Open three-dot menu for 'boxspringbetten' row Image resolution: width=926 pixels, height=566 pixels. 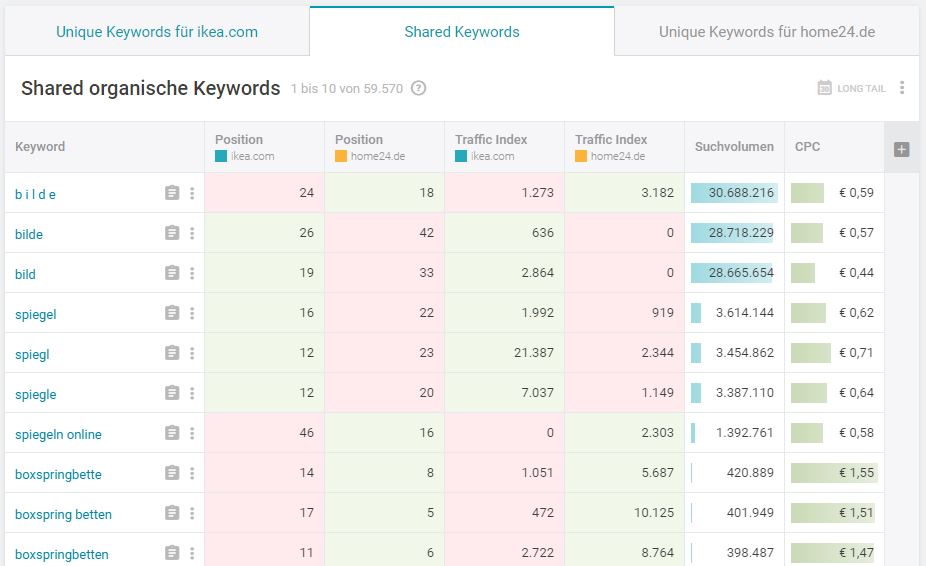pos(192,553)
